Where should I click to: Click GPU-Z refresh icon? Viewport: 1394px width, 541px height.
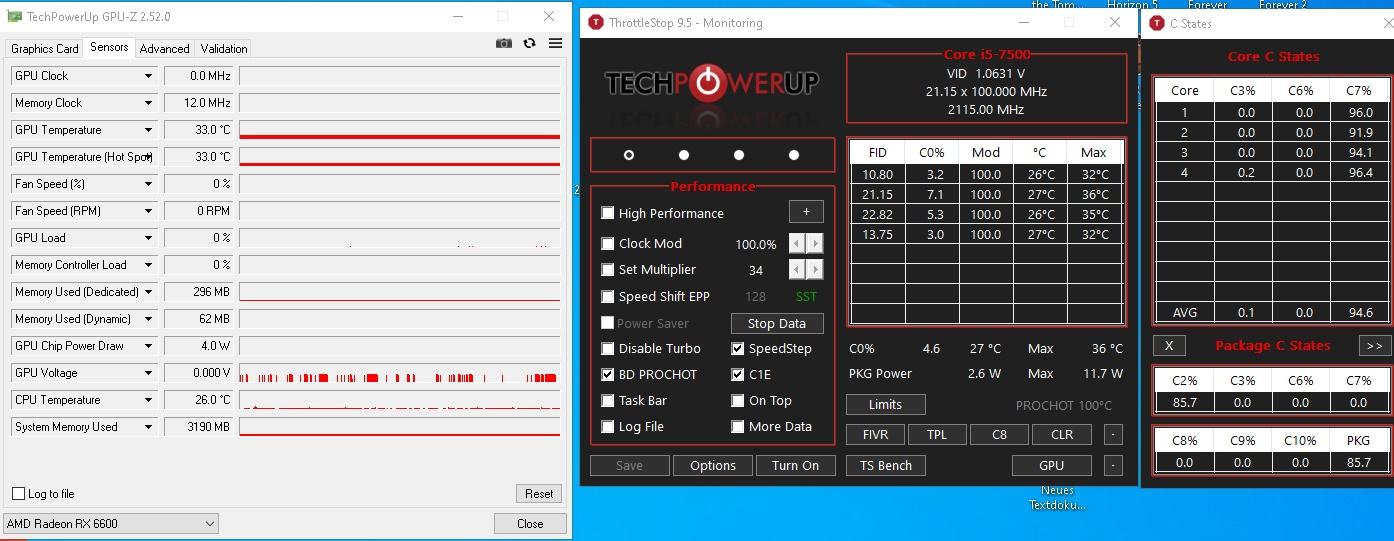point(530,43)
